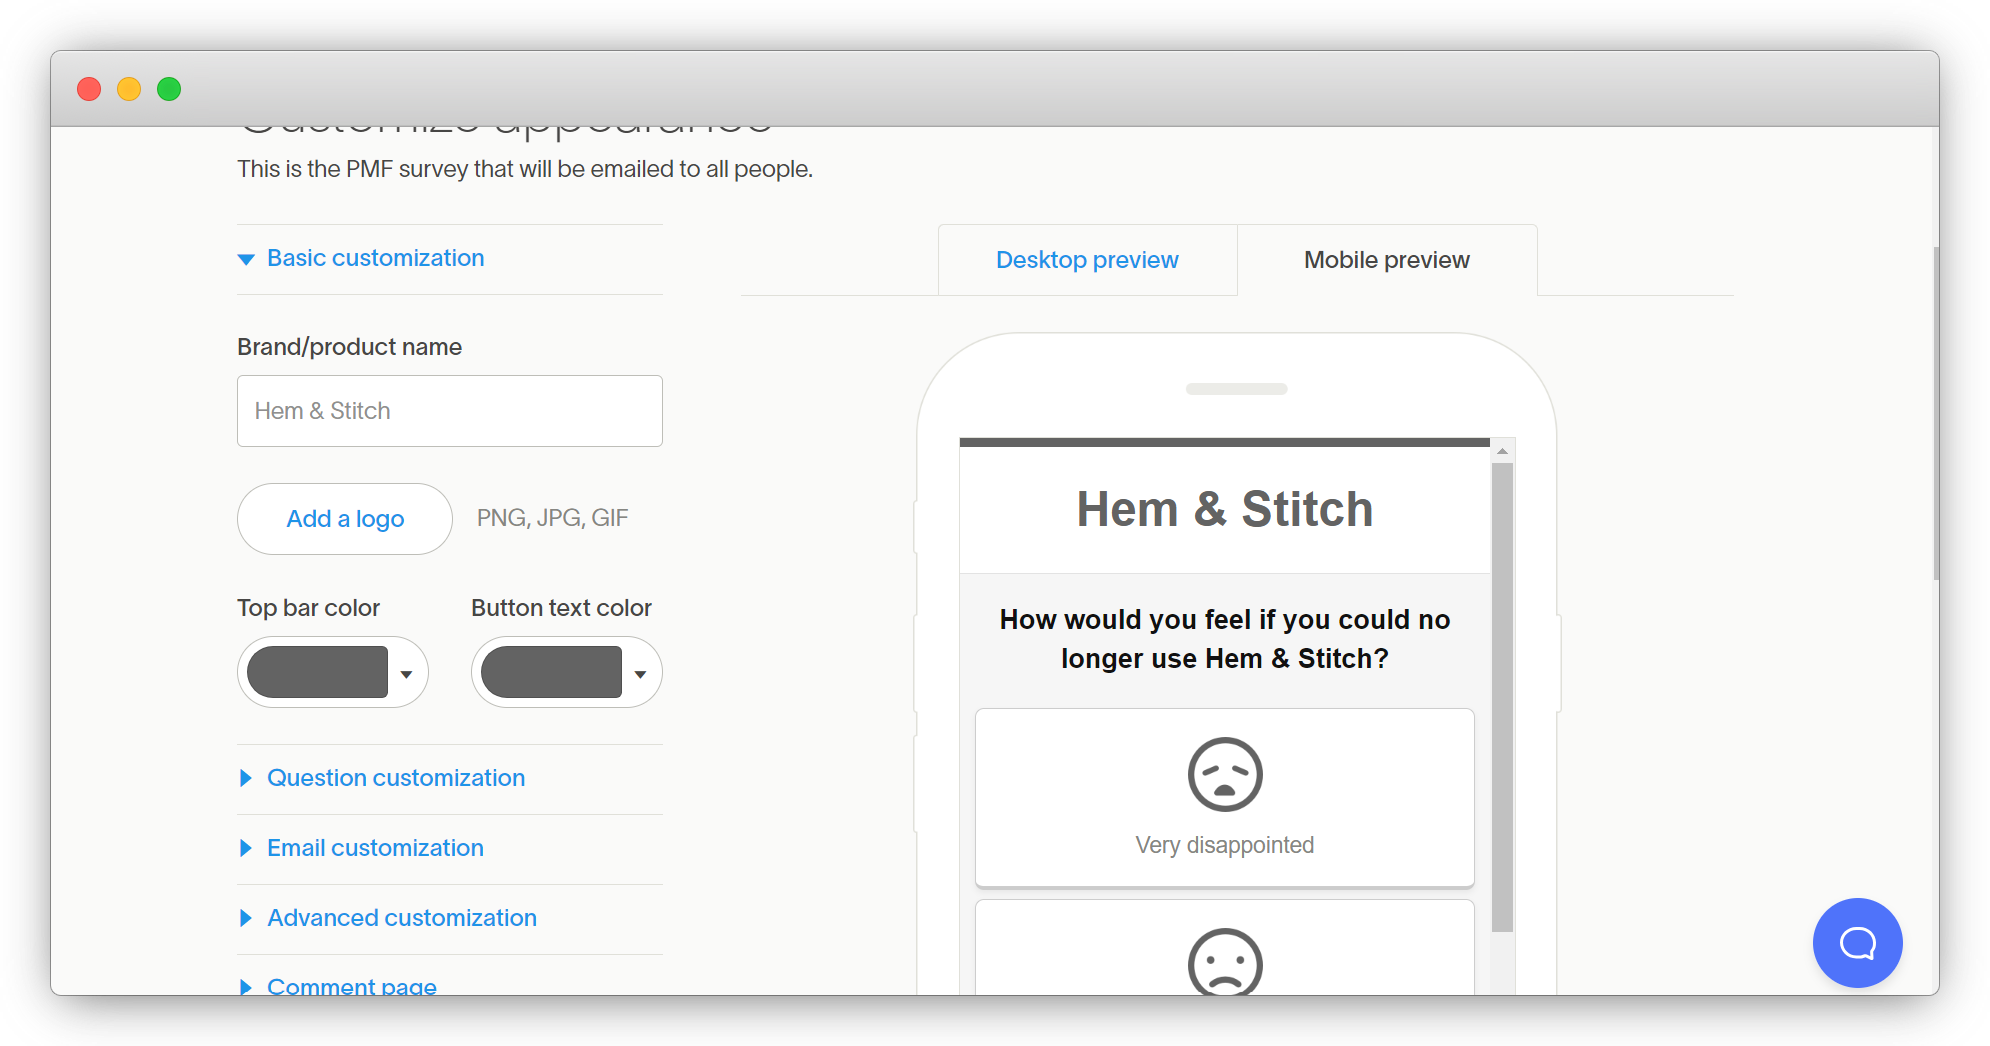1990x1046 pixels.
Task: Minimize the window with the yellow button
Action: pos(129,89)
